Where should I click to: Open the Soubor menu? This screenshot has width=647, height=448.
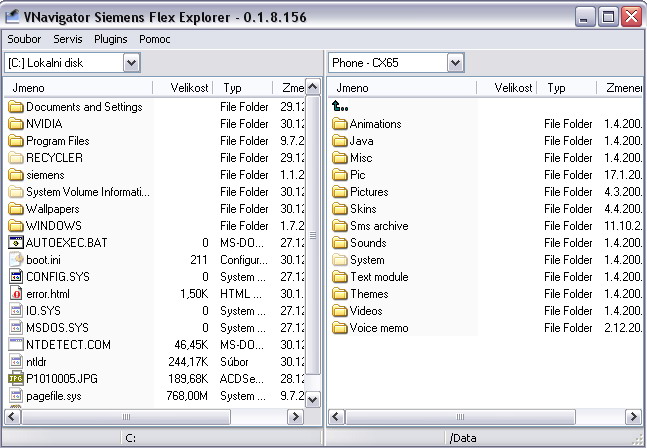(24, 39)
